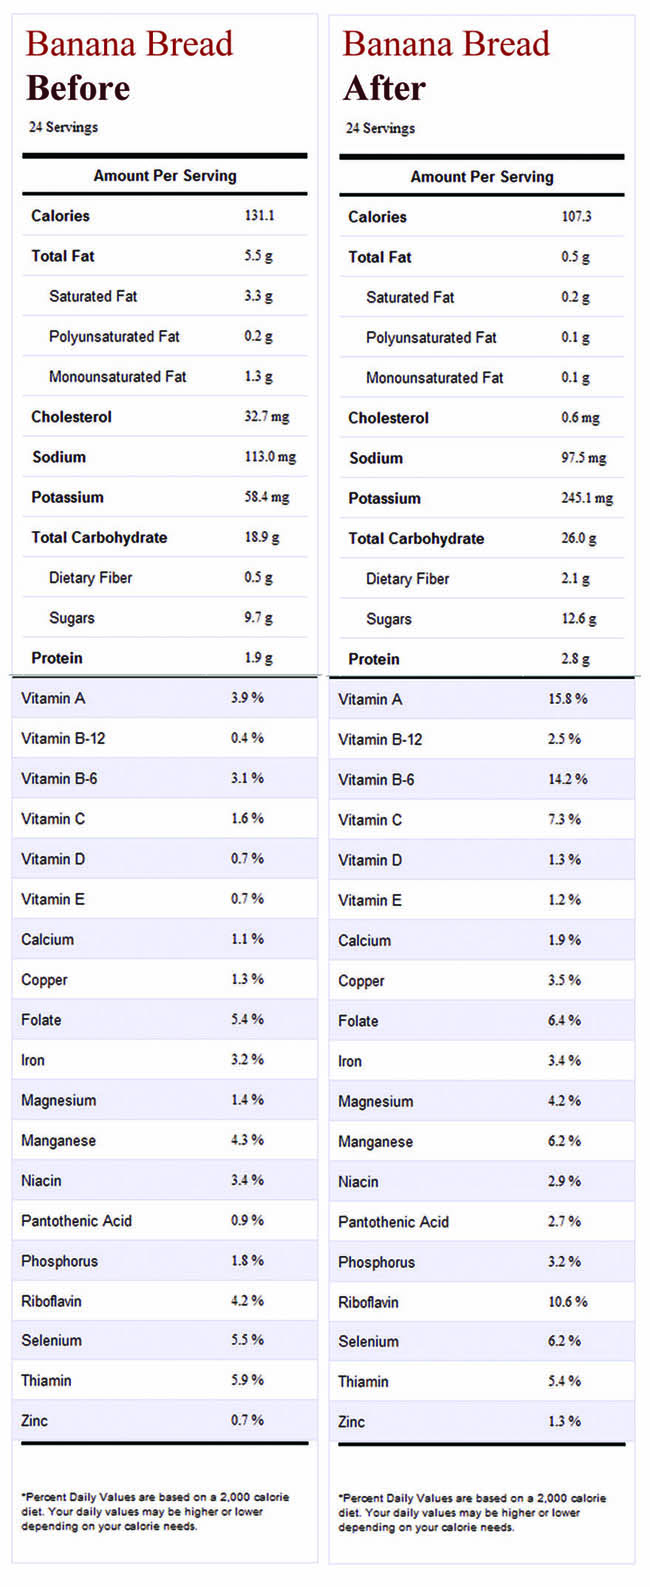Click the Thiamin value 5.9 %
The width and height of the screenshot is (650, 1587).
tap(247, 1380)
